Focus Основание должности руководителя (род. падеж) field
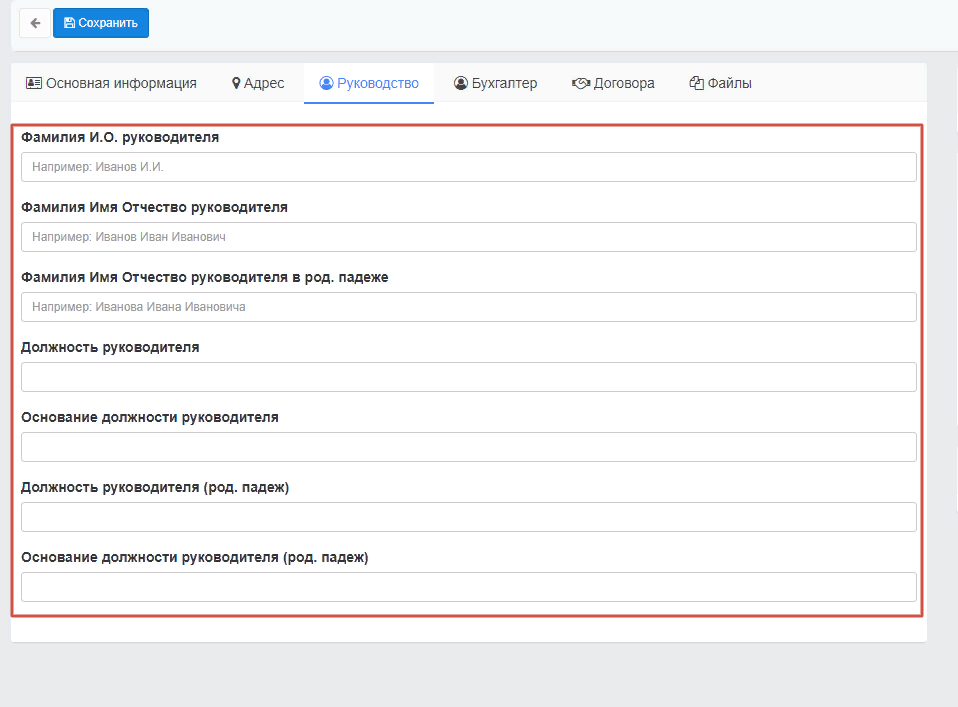958x707 pixels. click(469, 587)
